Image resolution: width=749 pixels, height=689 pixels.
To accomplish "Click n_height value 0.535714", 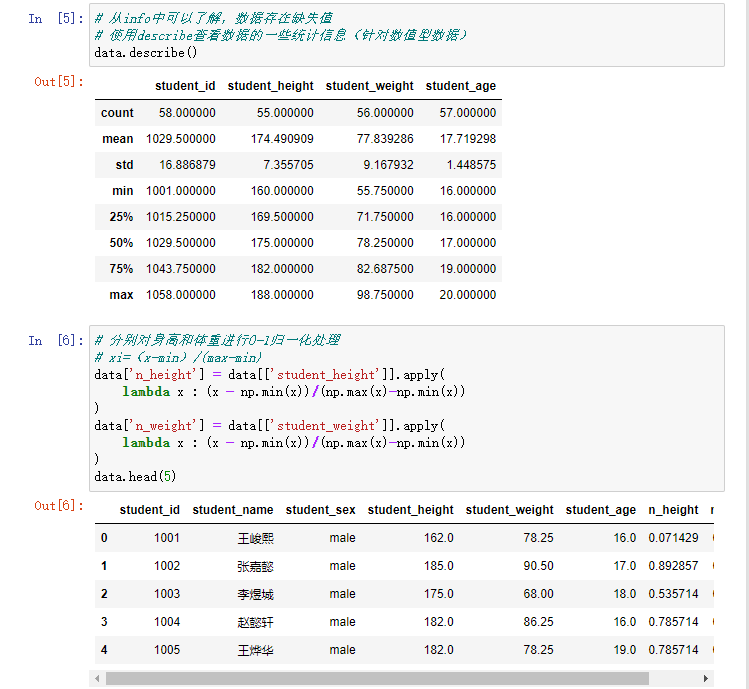I will click(x=673, y=594).
